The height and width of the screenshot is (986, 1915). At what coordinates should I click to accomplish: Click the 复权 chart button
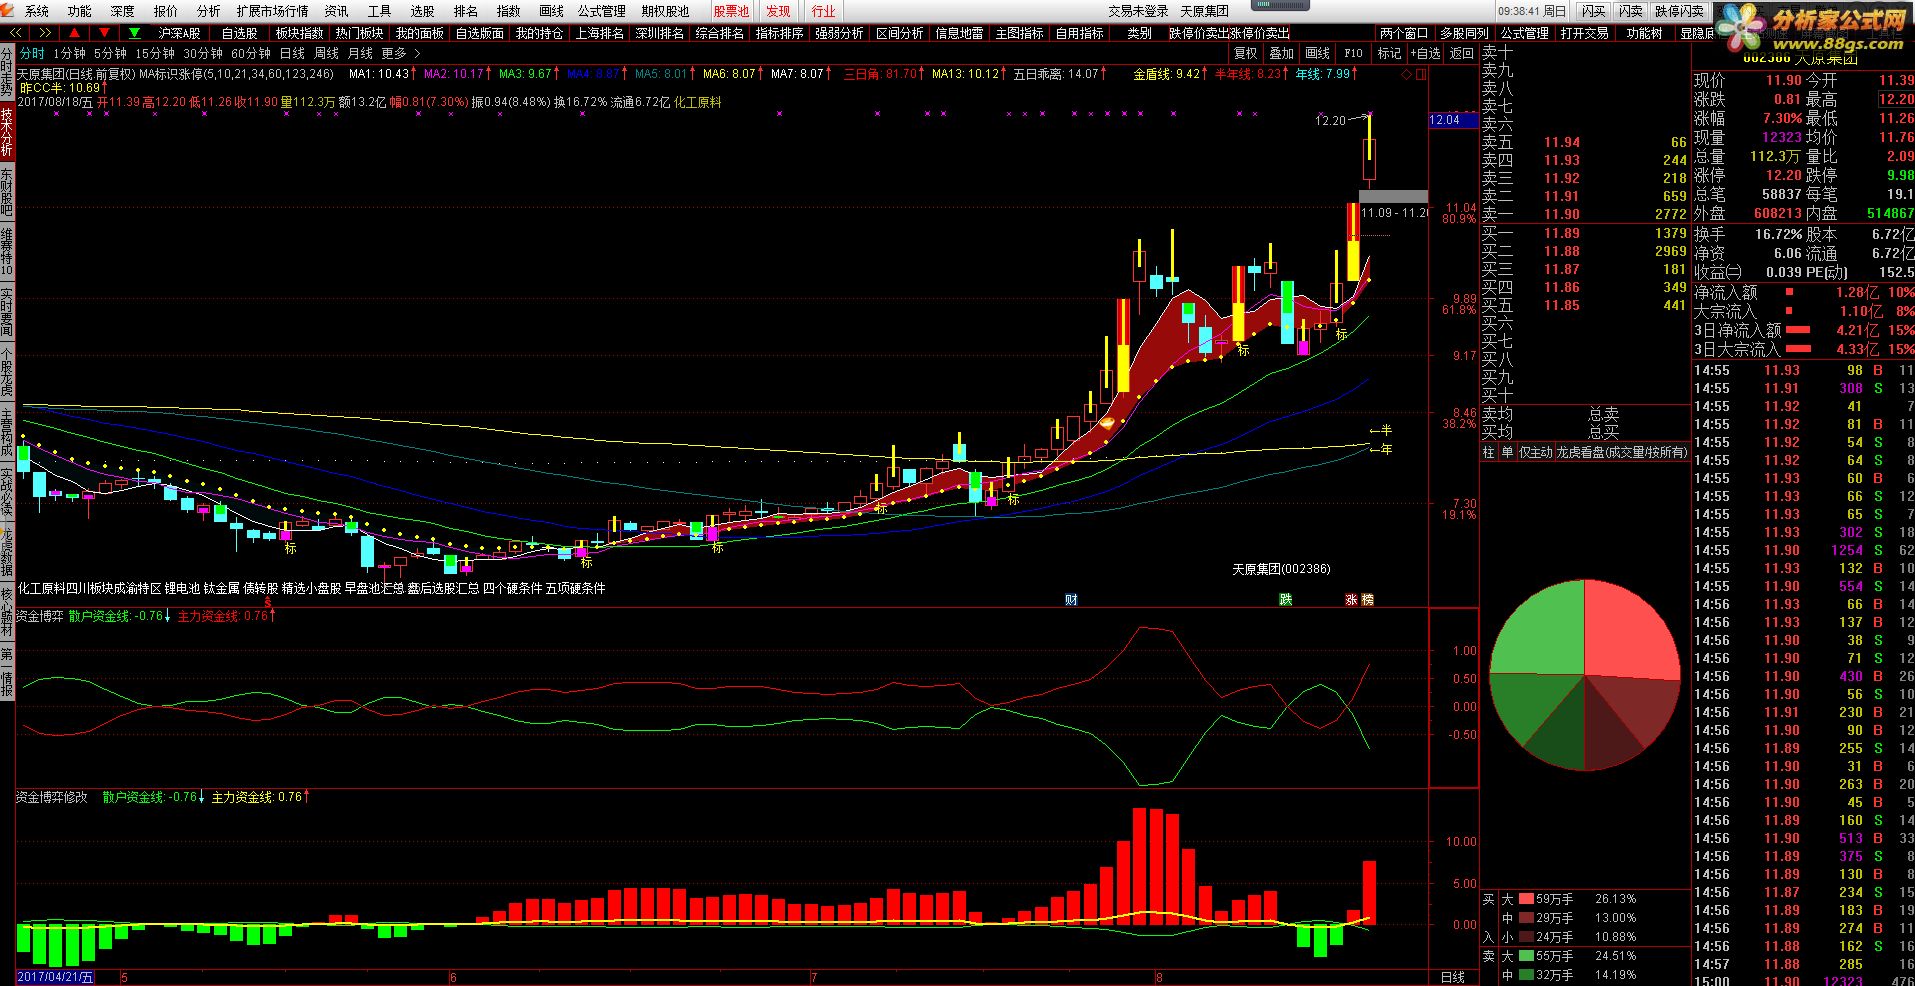pos(1245,53)
